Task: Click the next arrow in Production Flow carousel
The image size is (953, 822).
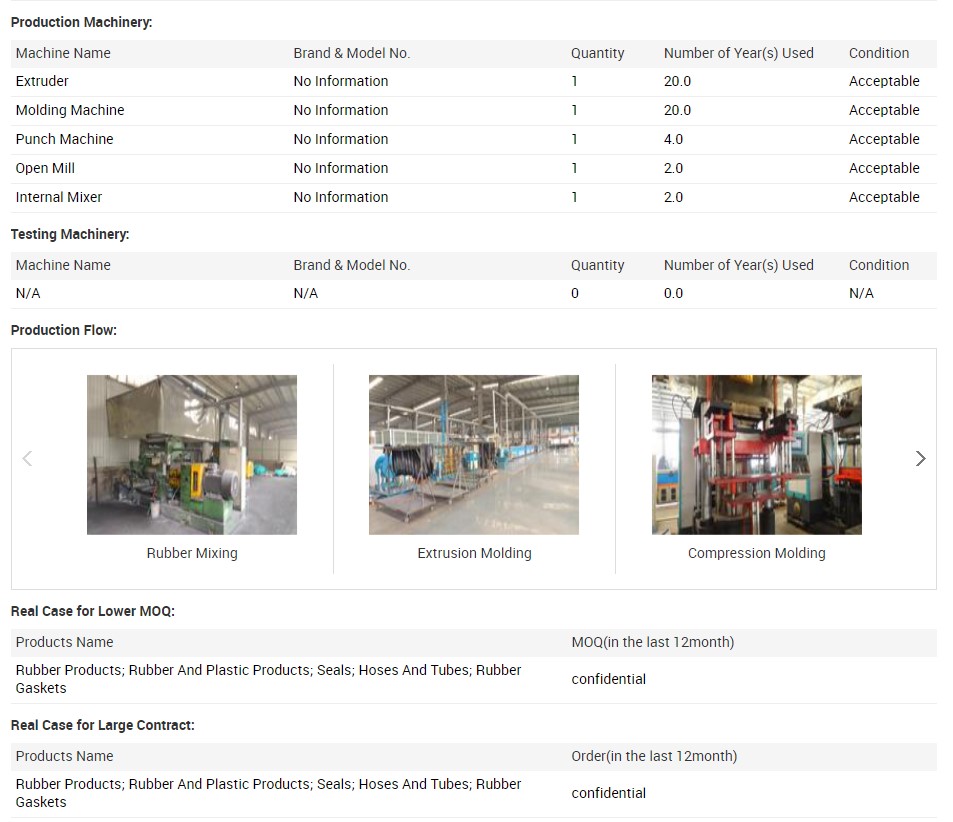Action: coord(920,459)
